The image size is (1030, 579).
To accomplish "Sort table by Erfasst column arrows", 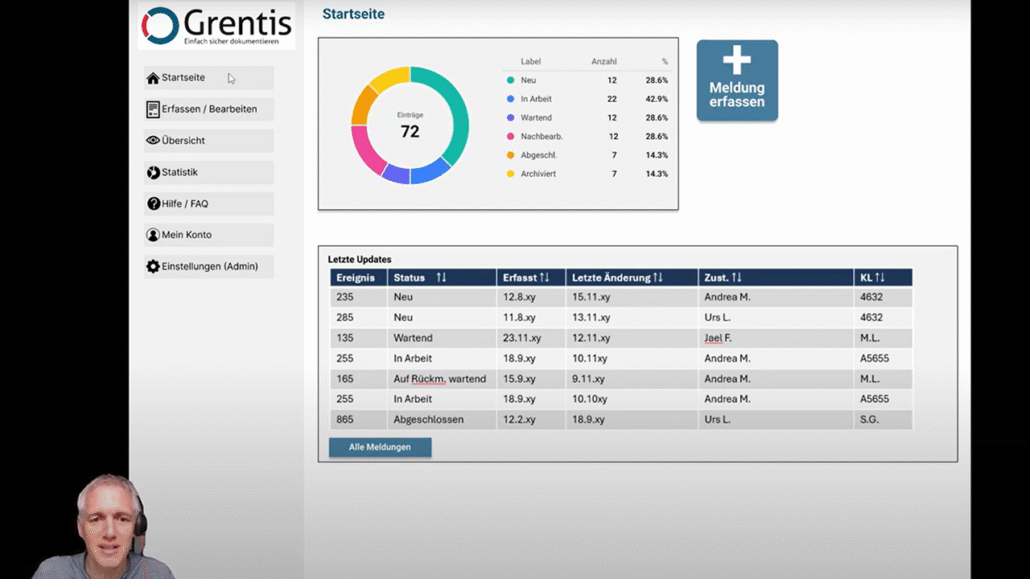I will tap(545, 278).
